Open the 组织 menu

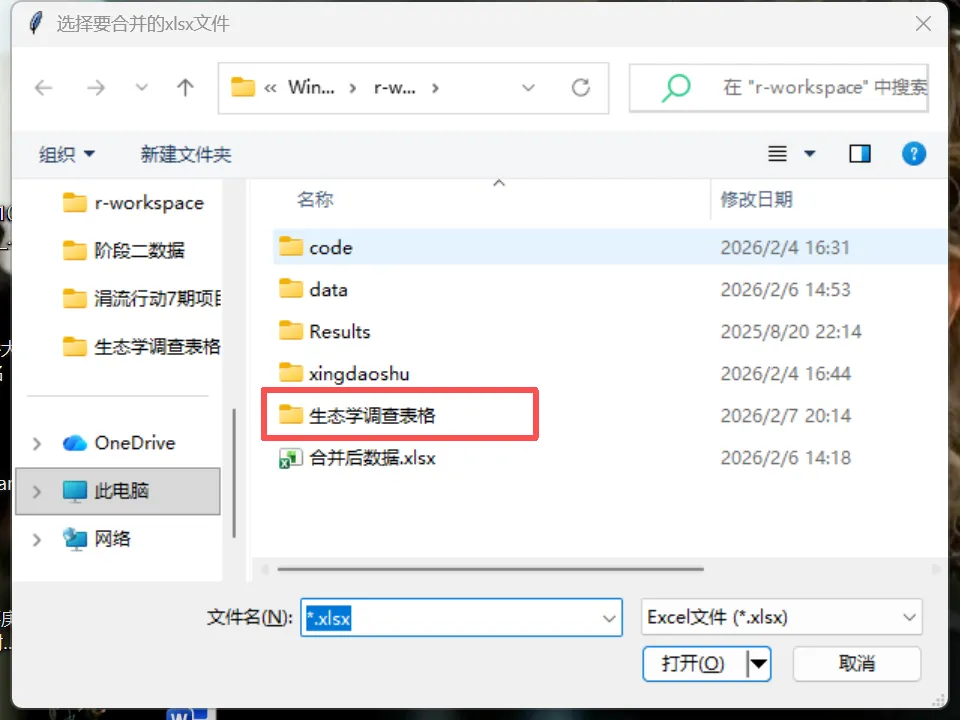click(67, 154)
